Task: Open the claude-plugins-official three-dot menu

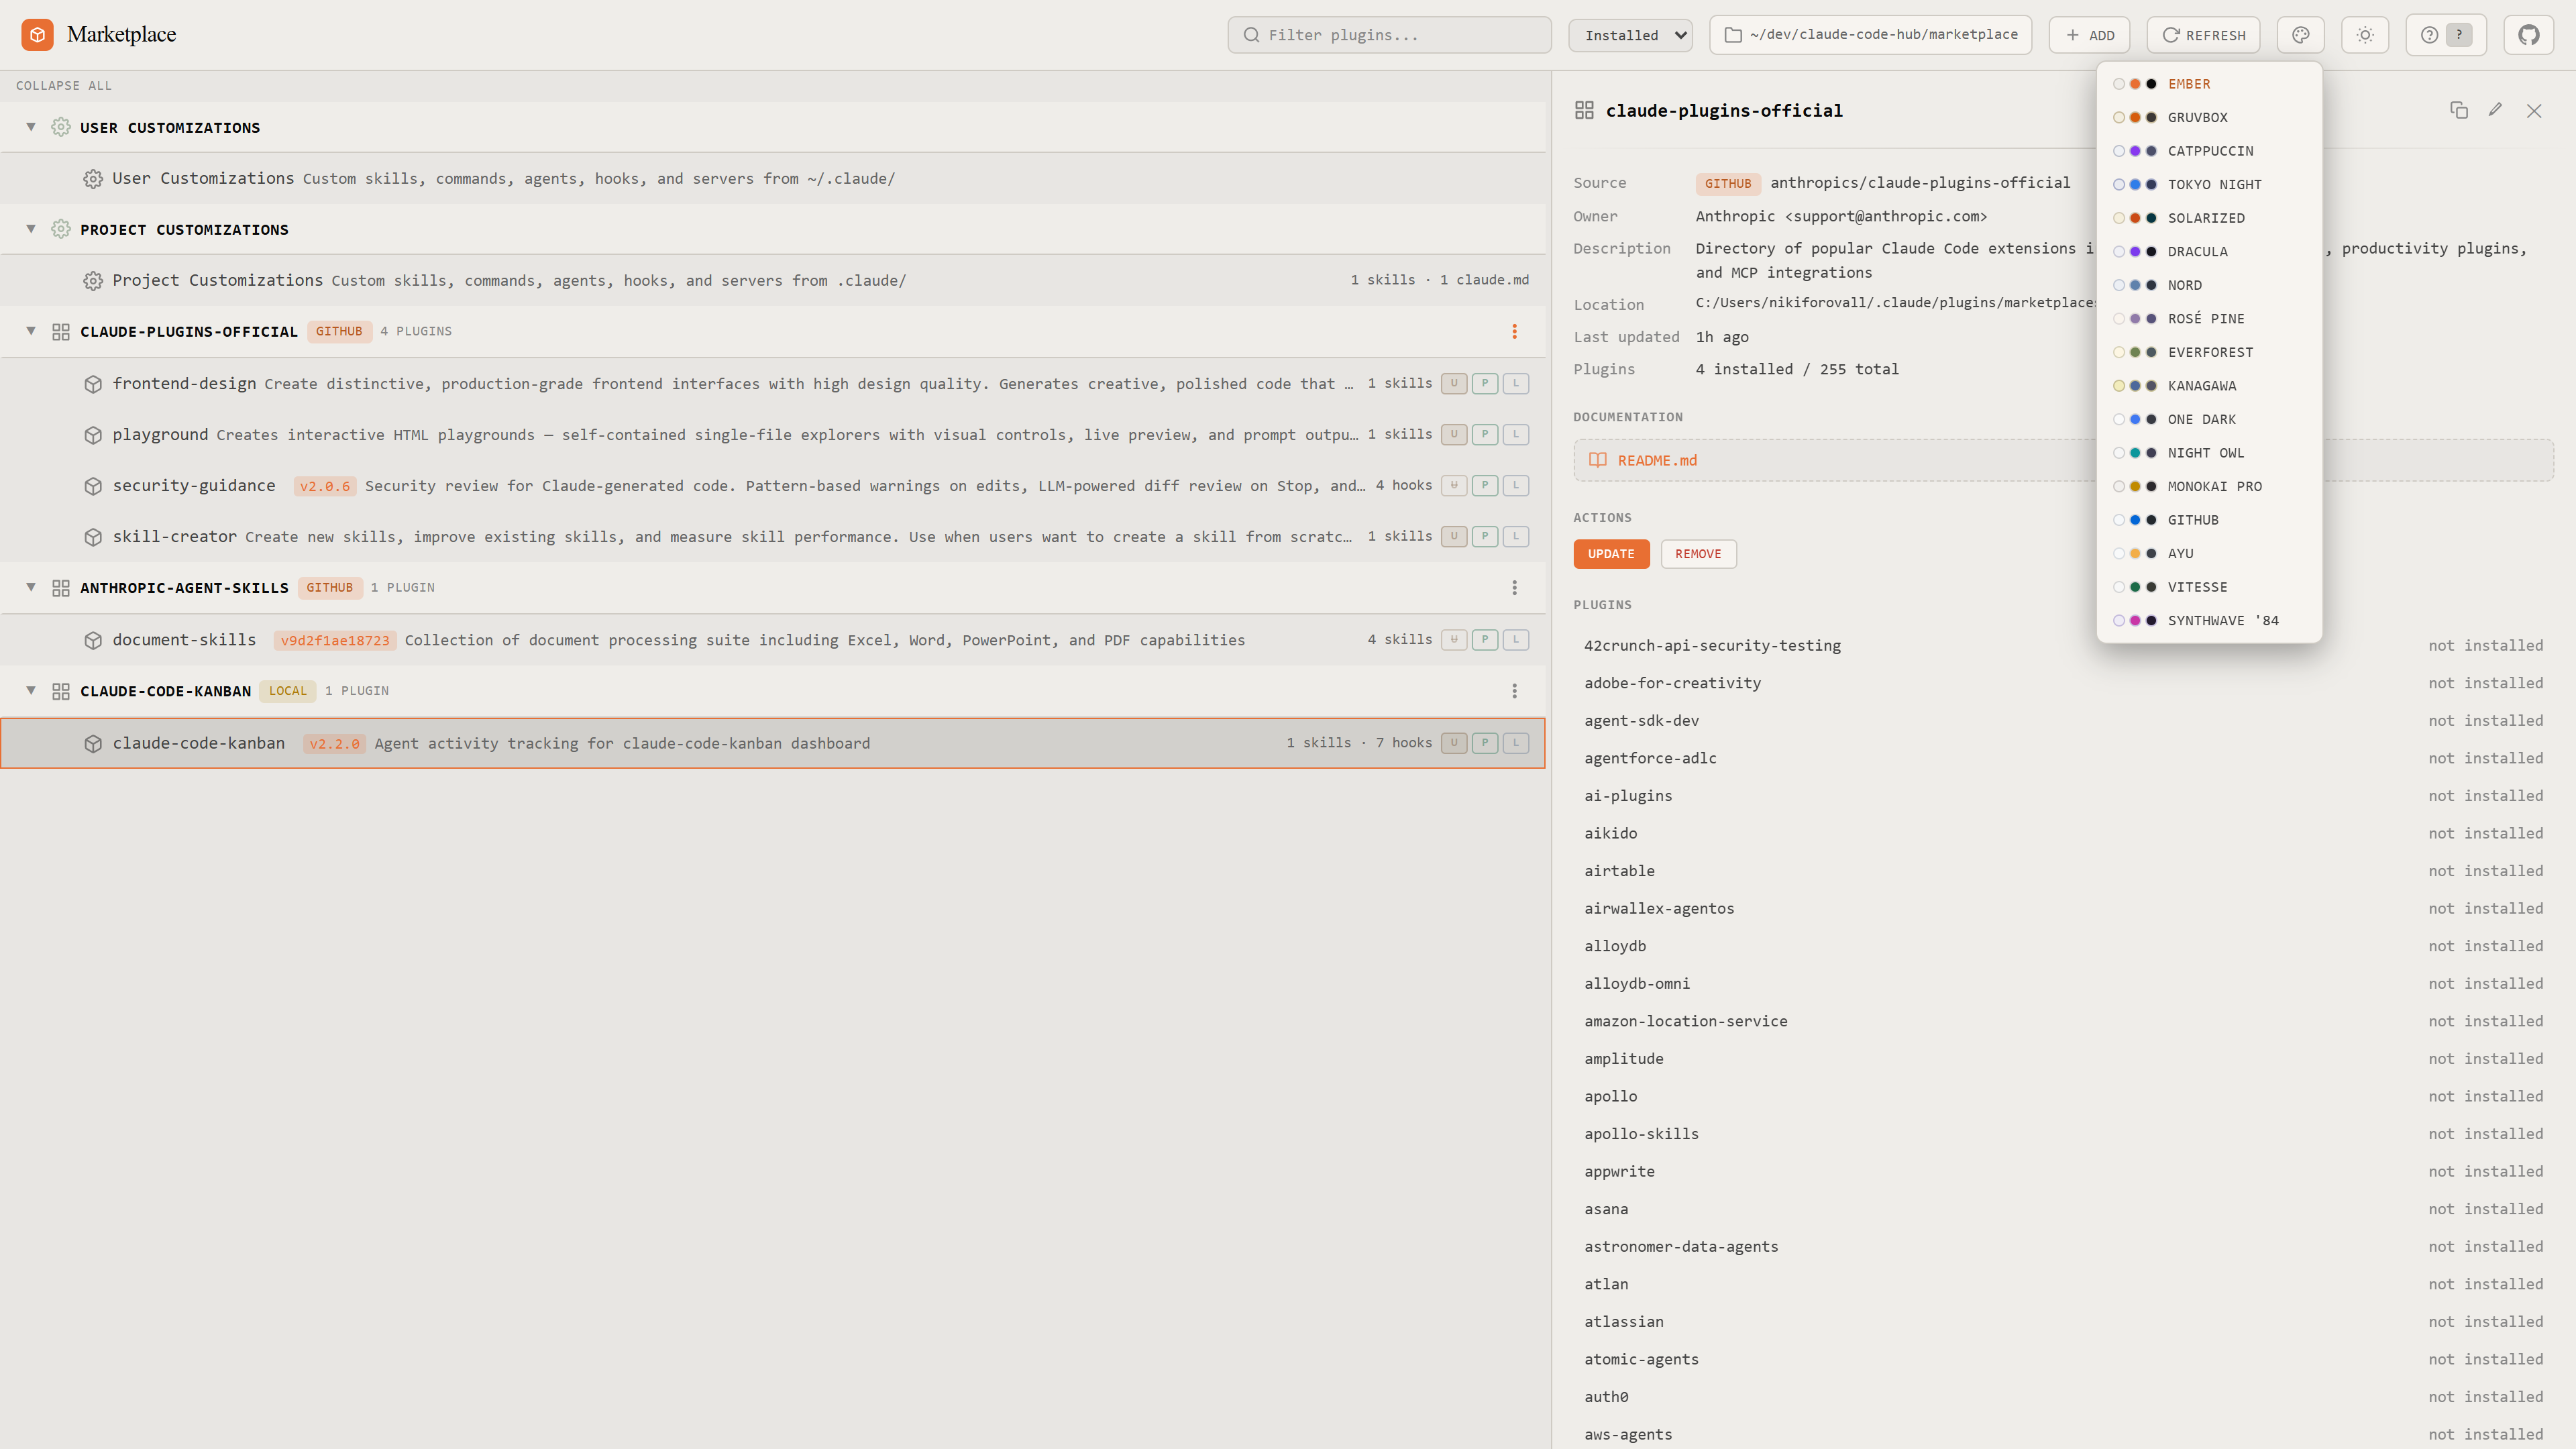Action: click(1514, 331)
